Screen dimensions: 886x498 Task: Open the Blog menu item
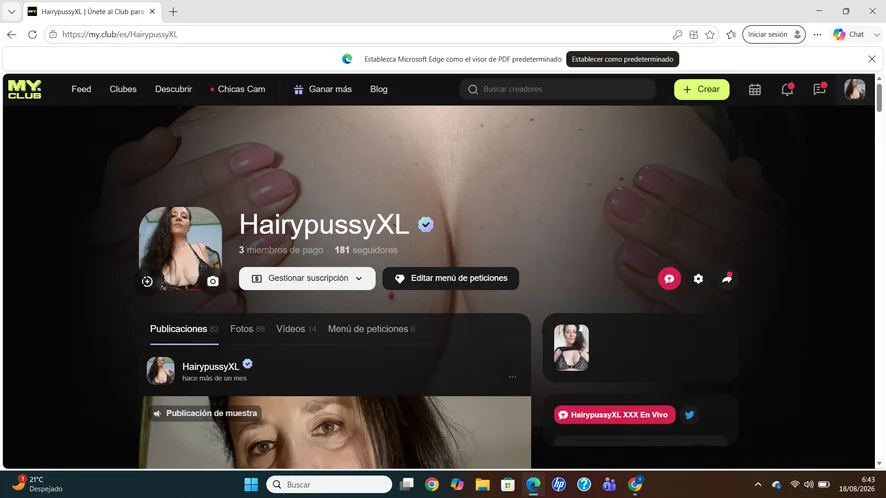379,89
